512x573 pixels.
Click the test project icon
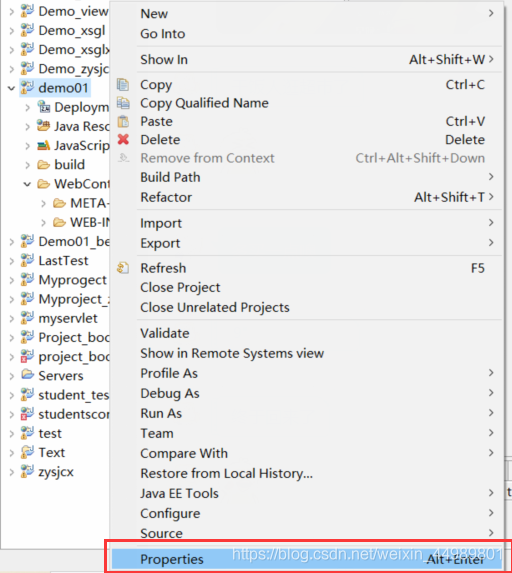27,433
